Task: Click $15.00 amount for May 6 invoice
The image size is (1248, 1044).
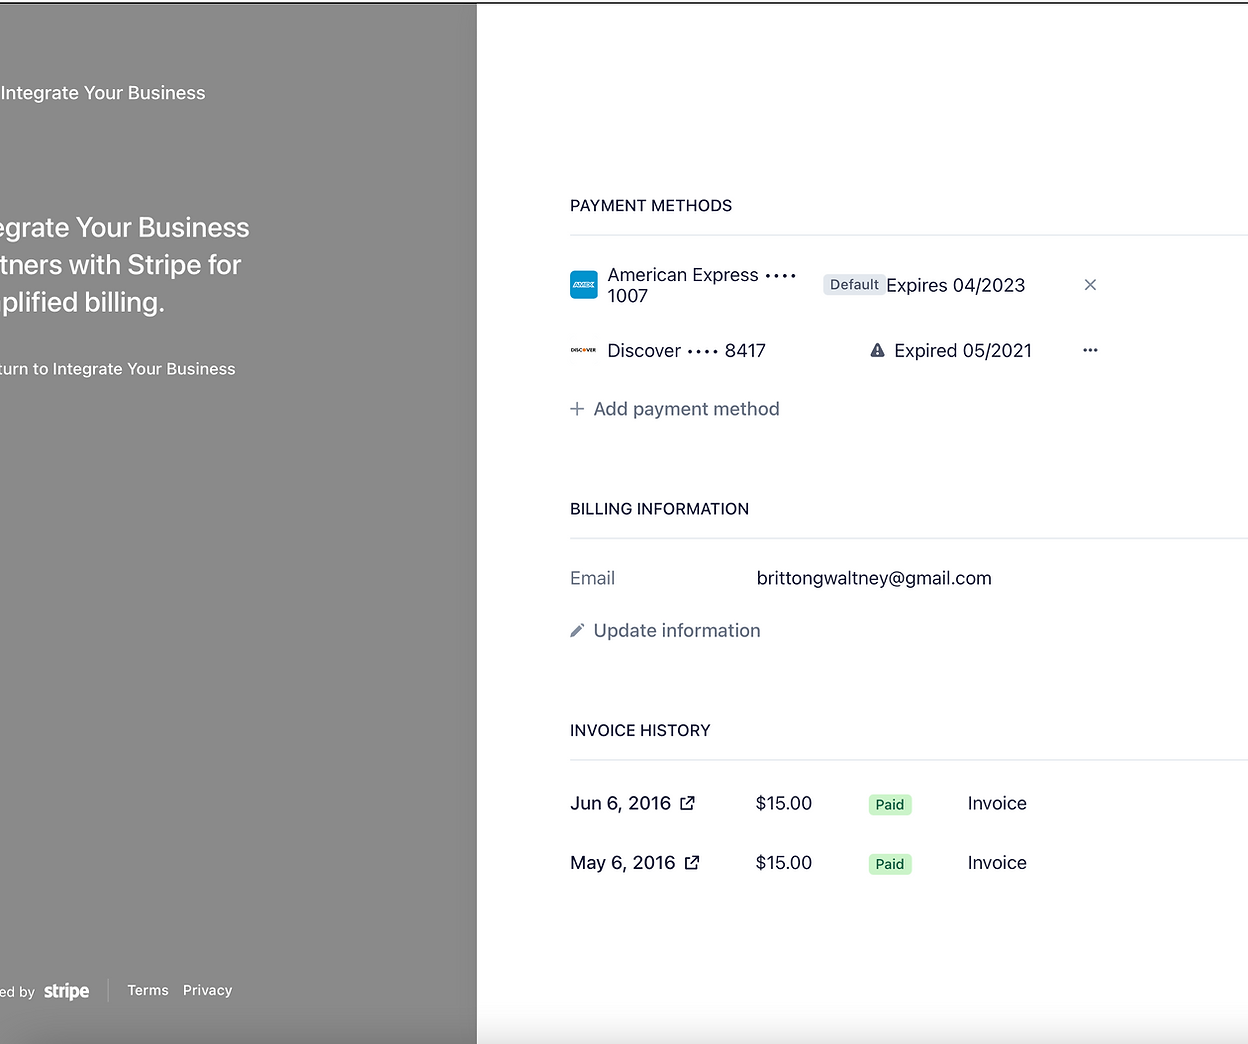Action: (784, 863)
